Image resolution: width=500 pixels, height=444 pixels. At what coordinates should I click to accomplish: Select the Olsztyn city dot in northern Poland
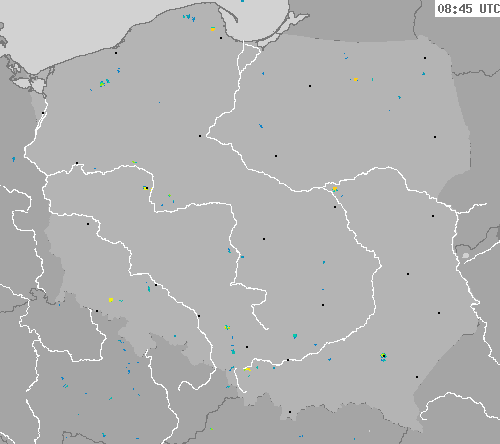coord(310,86)
